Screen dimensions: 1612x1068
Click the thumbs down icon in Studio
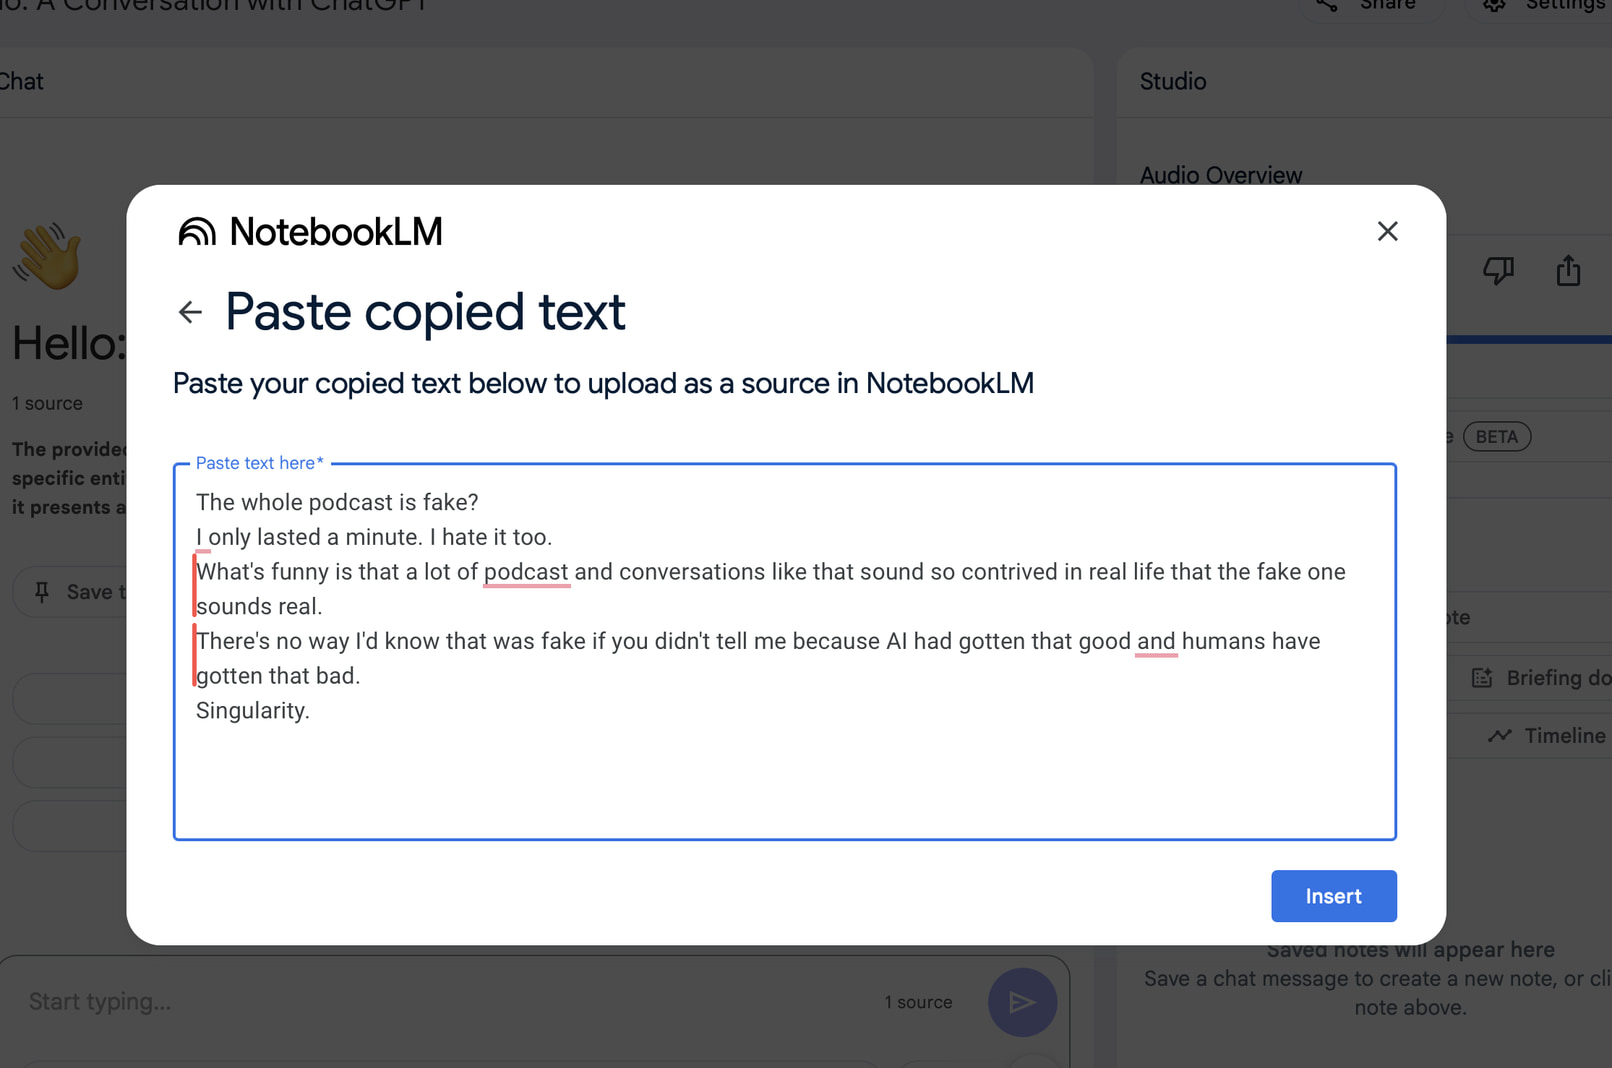(x=1498, y=270)
